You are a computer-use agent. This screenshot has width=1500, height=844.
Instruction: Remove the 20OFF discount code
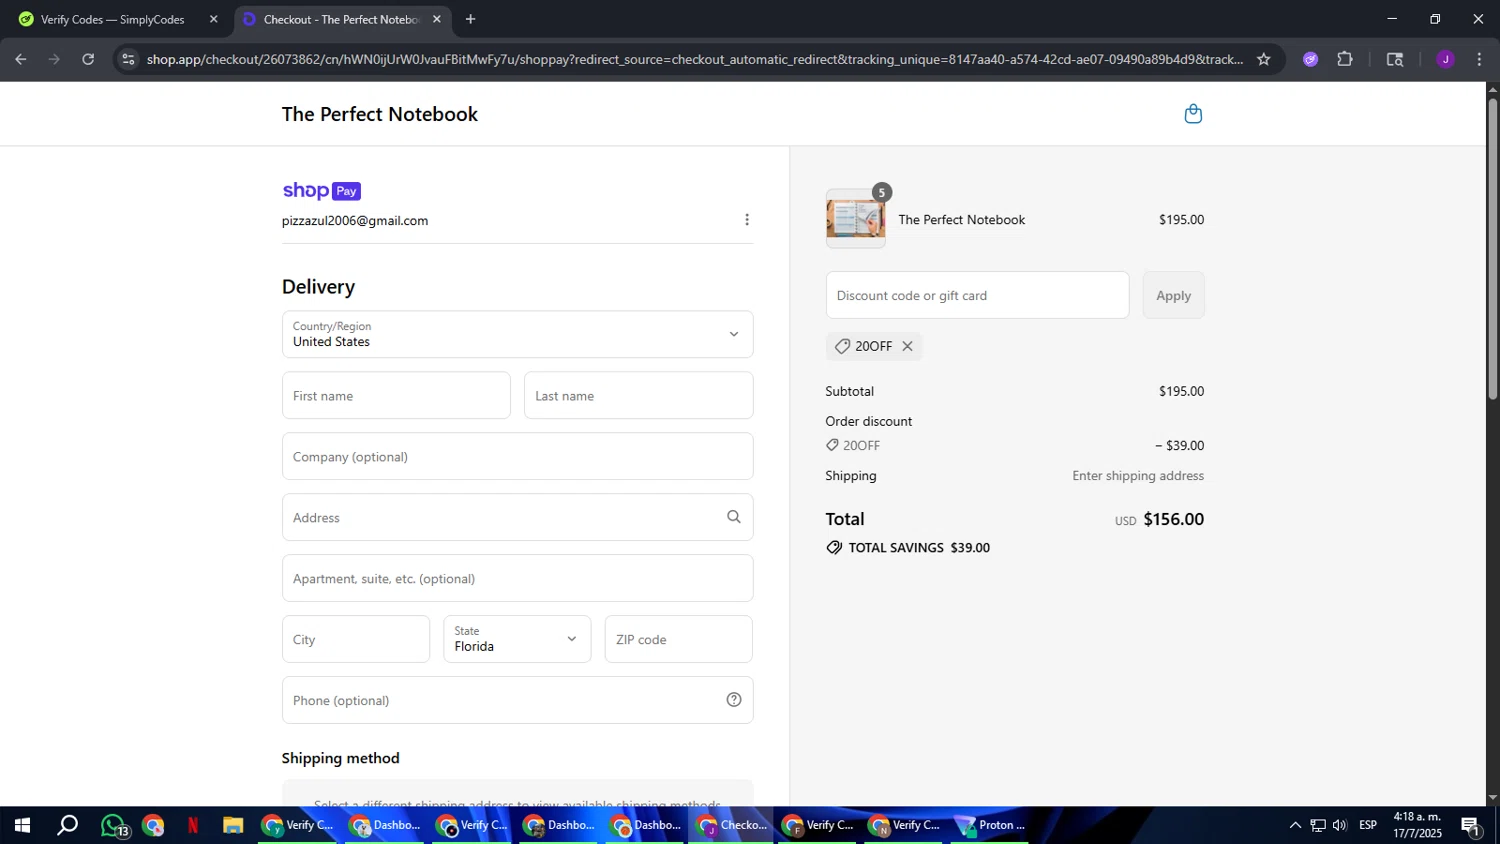click(907, 346)
